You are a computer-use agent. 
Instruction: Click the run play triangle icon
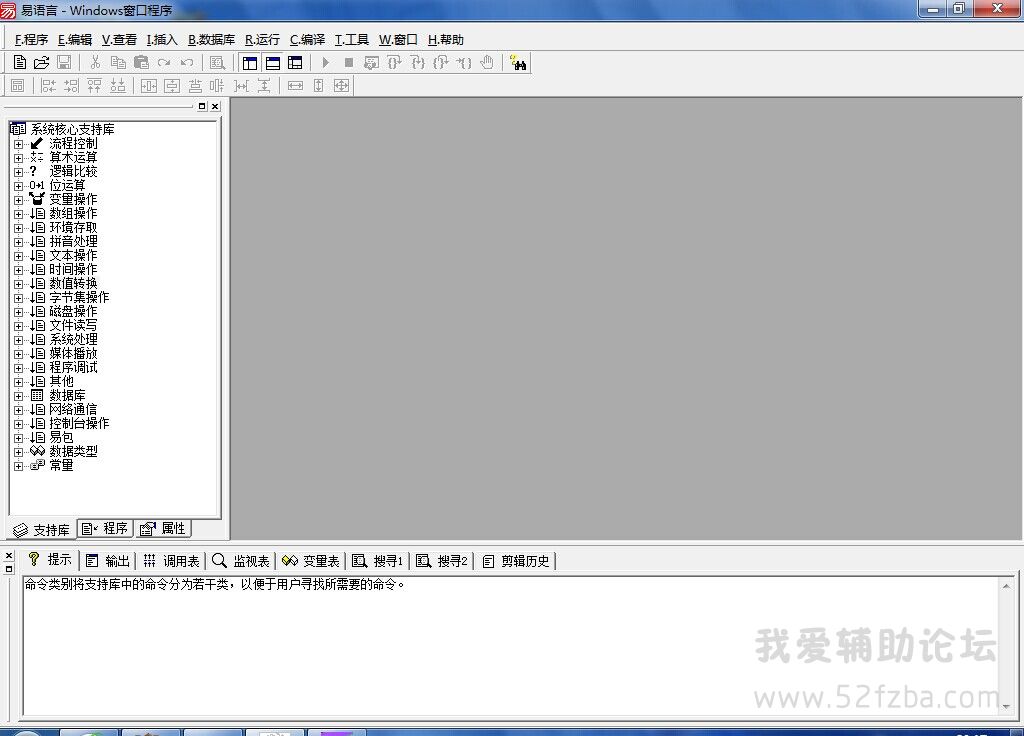click(x=326, y=63)
